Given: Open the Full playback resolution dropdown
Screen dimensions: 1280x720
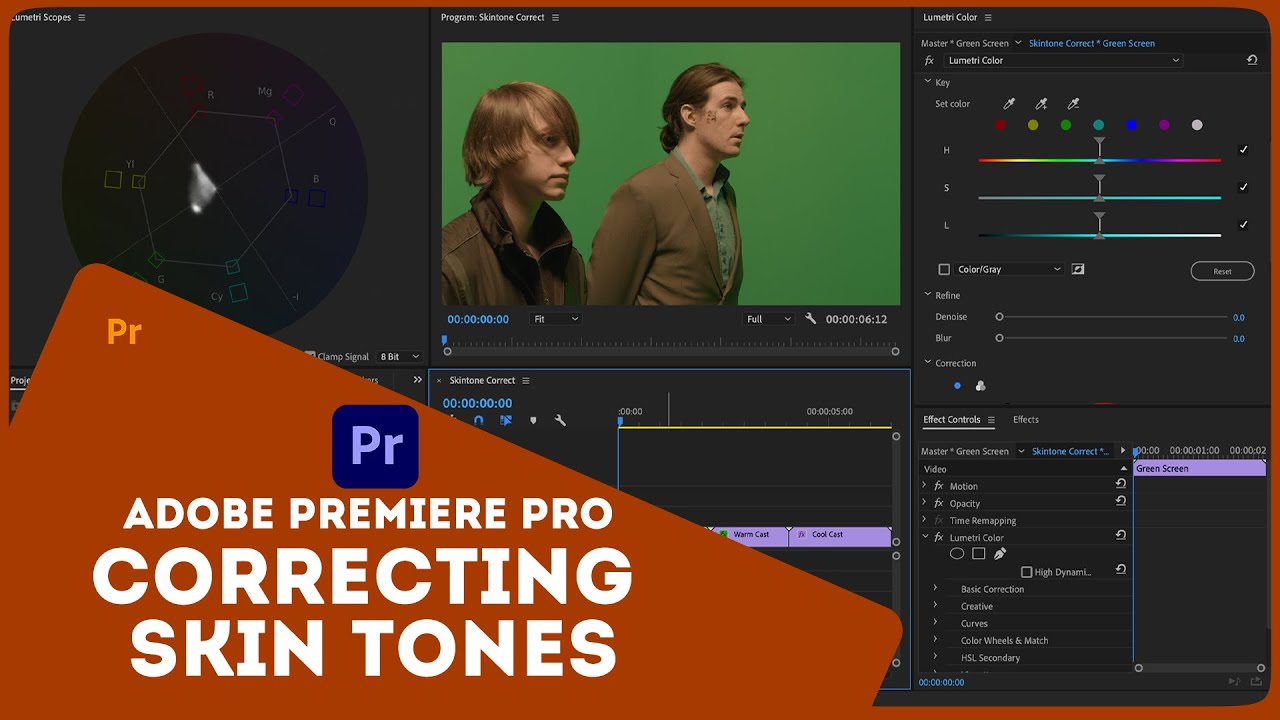Looking at the screenshot, I should click(768, 319).
